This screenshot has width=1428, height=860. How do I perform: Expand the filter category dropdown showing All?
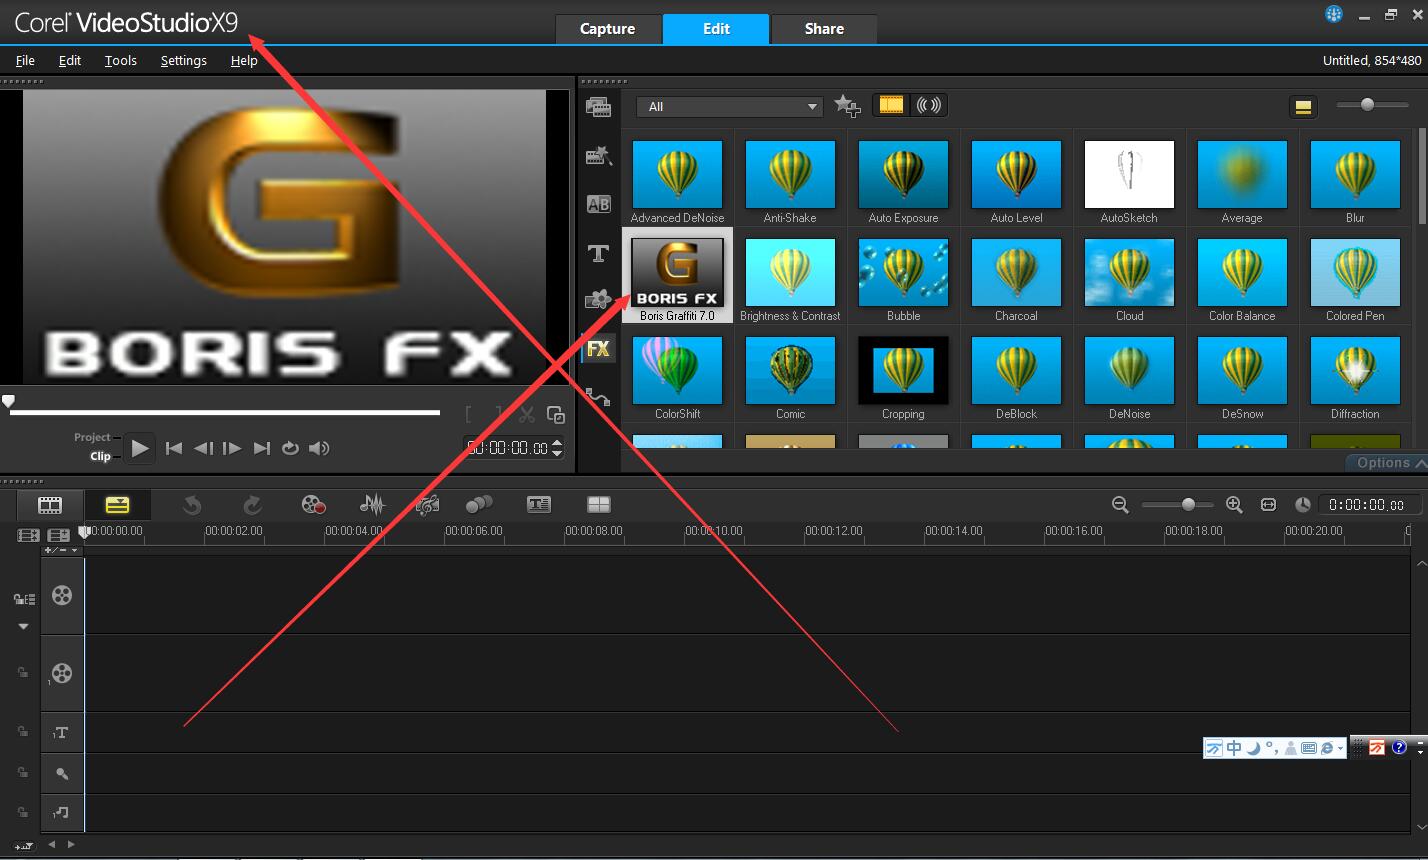[x=730, y=106]
